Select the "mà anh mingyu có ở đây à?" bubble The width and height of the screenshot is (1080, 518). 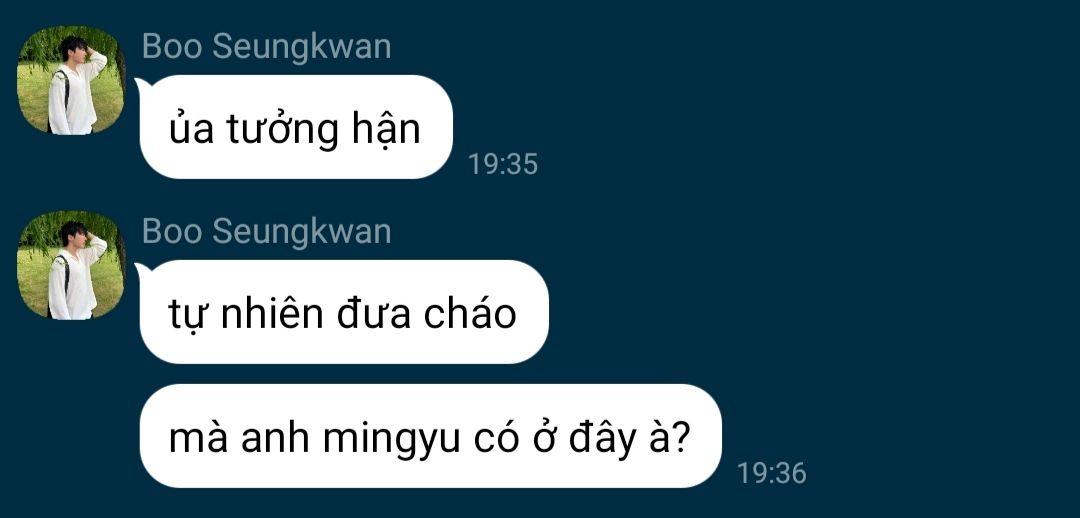pos(430,435)
